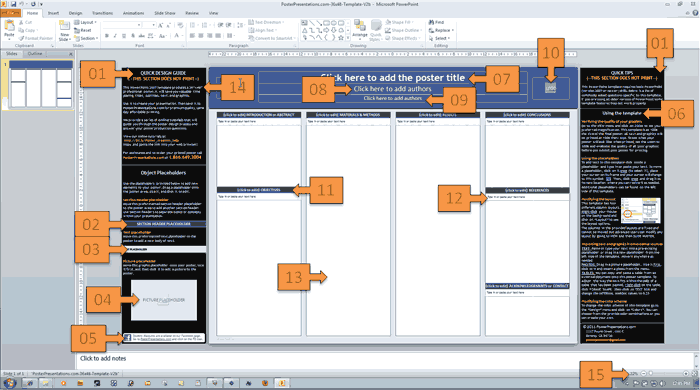Click the Arrange icon in Drawing group
700x390 pixels.
pos(359,27)
